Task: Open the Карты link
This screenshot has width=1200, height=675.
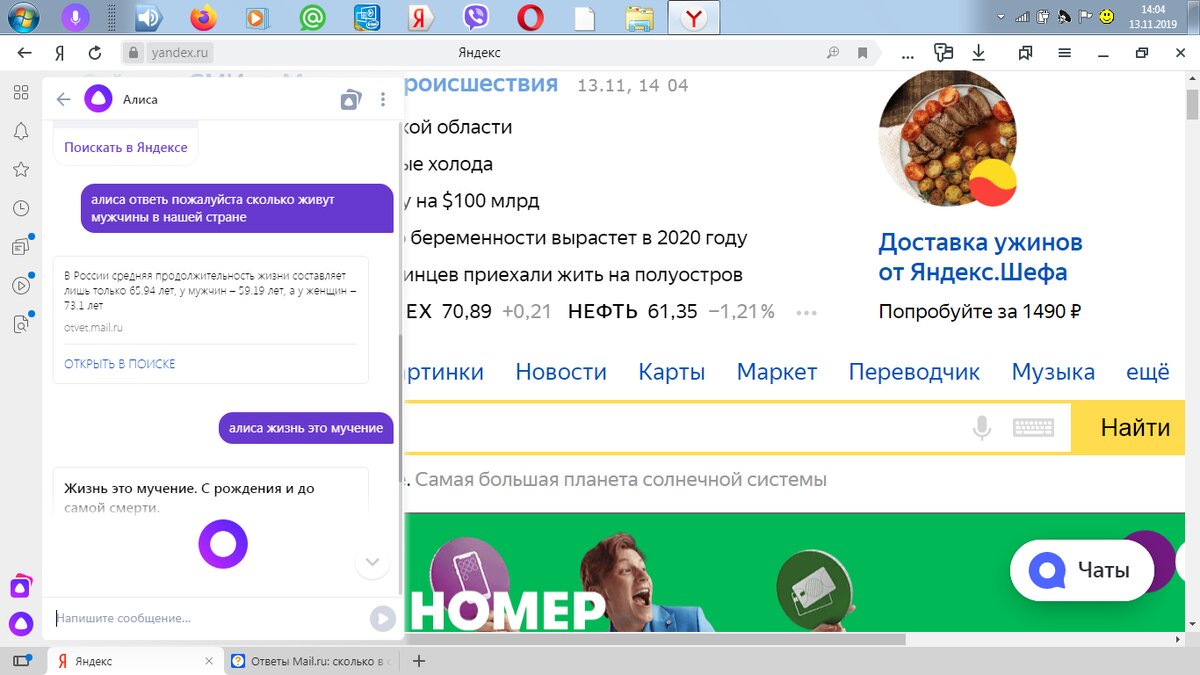Action: click(x=672, y=372)
